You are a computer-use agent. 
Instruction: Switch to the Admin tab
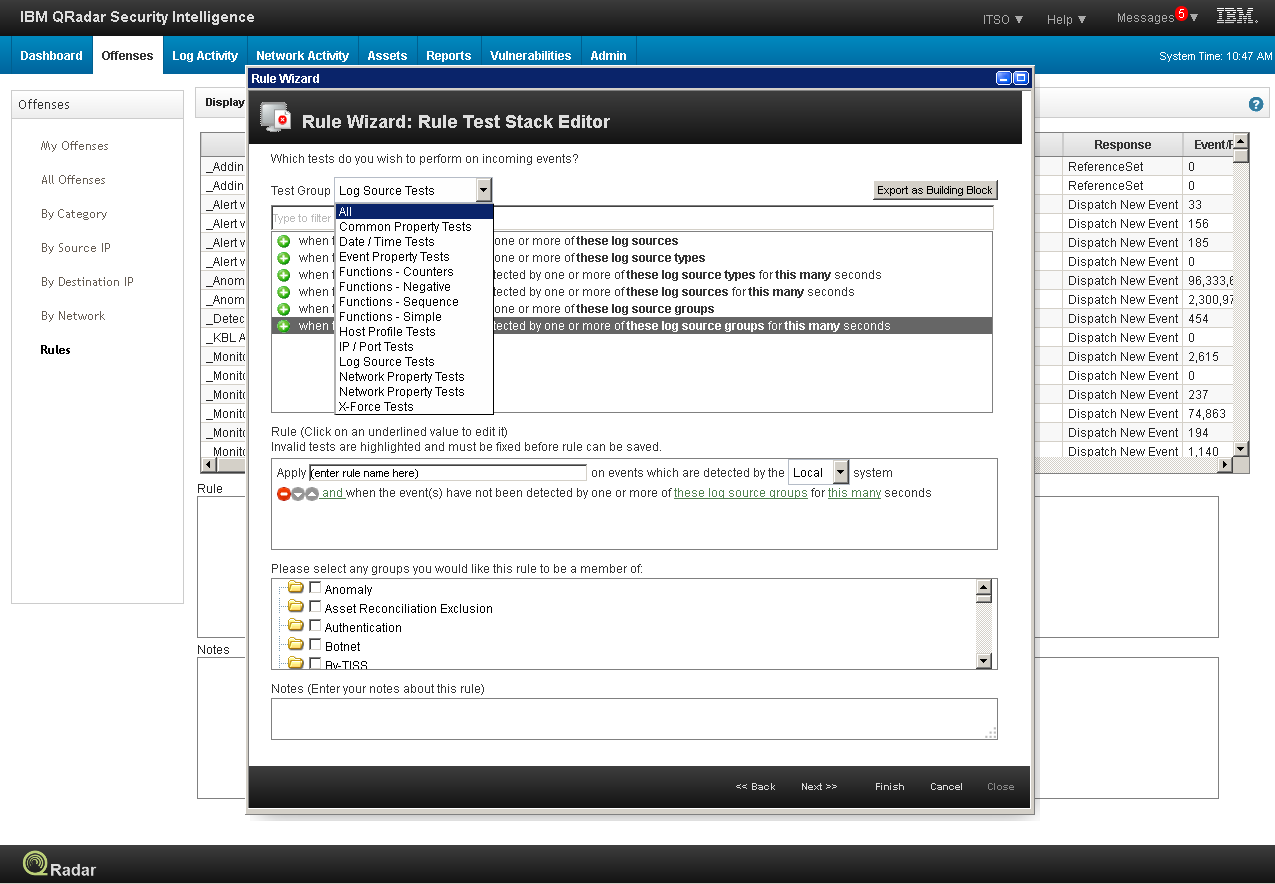[x=608, y=56]
